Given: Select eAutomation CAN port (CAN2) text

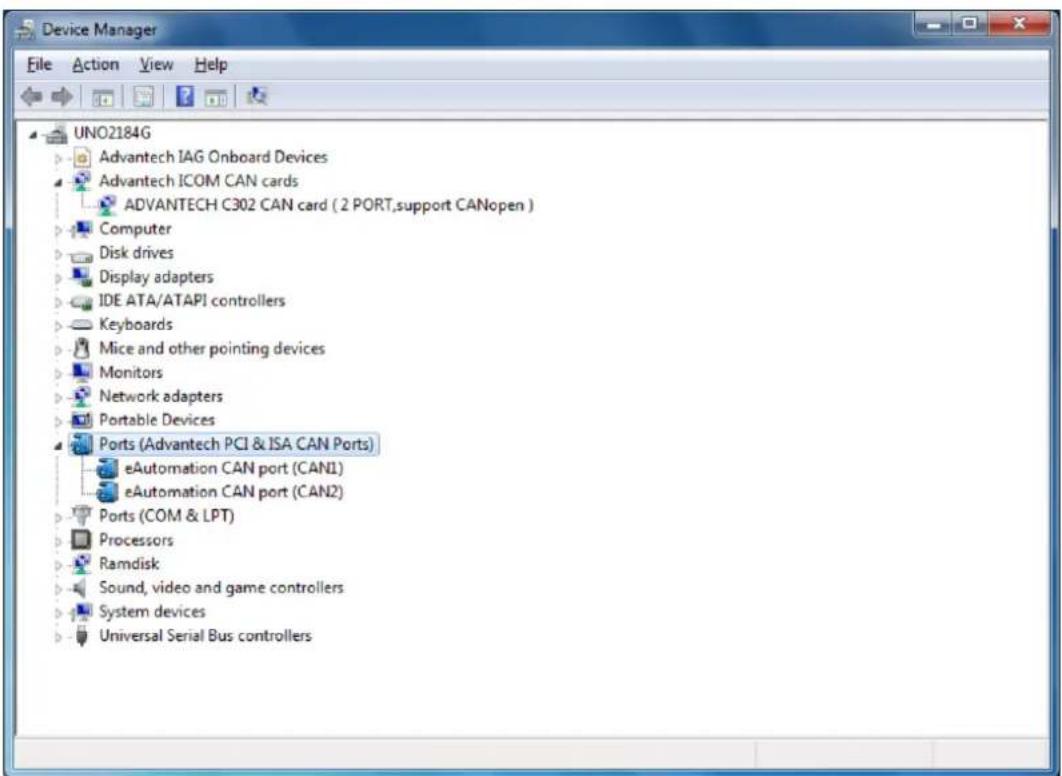Looking at the screenshot, I should [234, 492].
